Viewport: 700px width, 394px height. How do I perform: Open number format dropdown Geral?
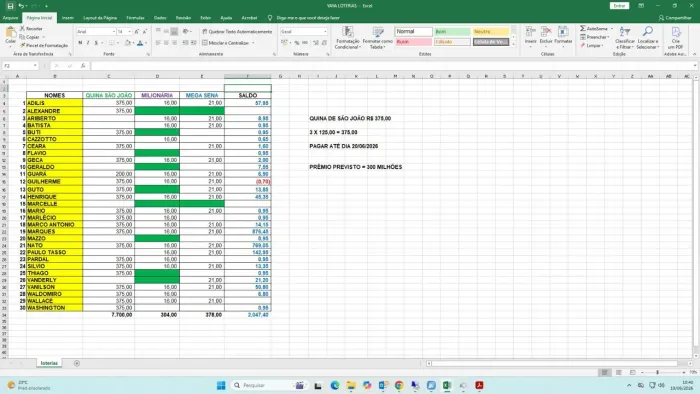click(325, 32)
